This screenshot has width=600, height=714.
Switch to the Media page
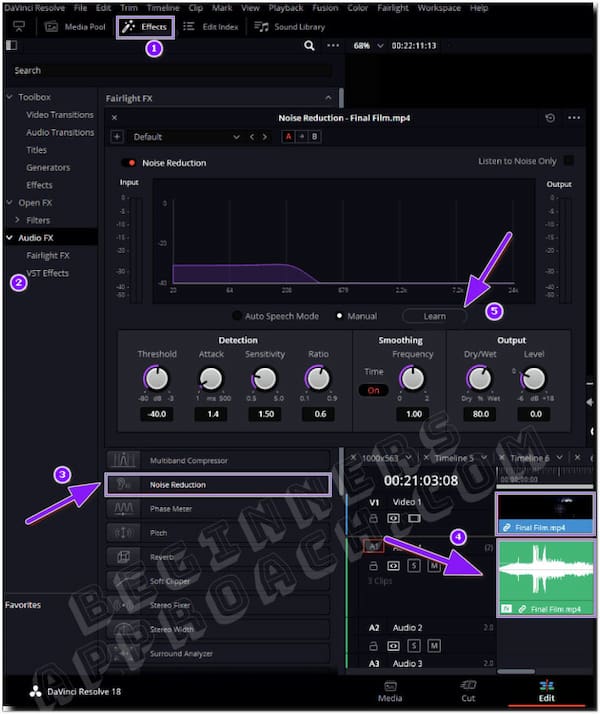[x=390, y=691]
